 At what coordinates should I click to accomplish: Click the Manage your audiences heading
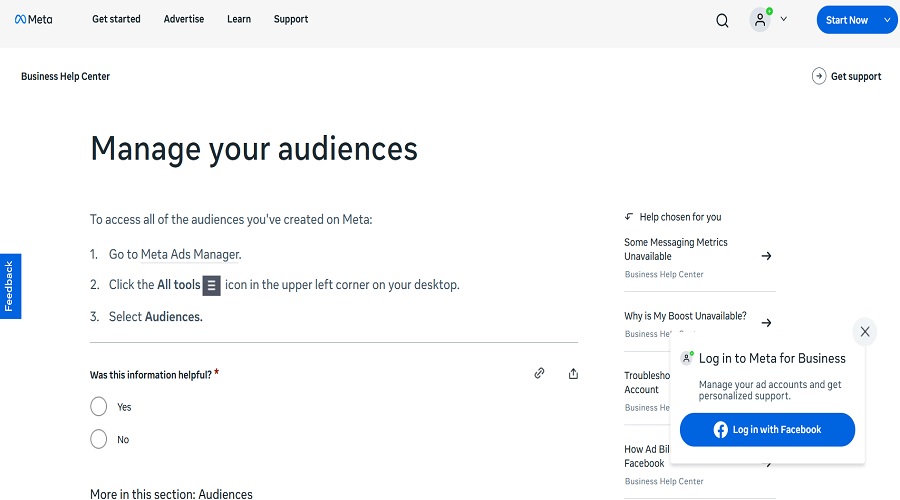point(254,149)
